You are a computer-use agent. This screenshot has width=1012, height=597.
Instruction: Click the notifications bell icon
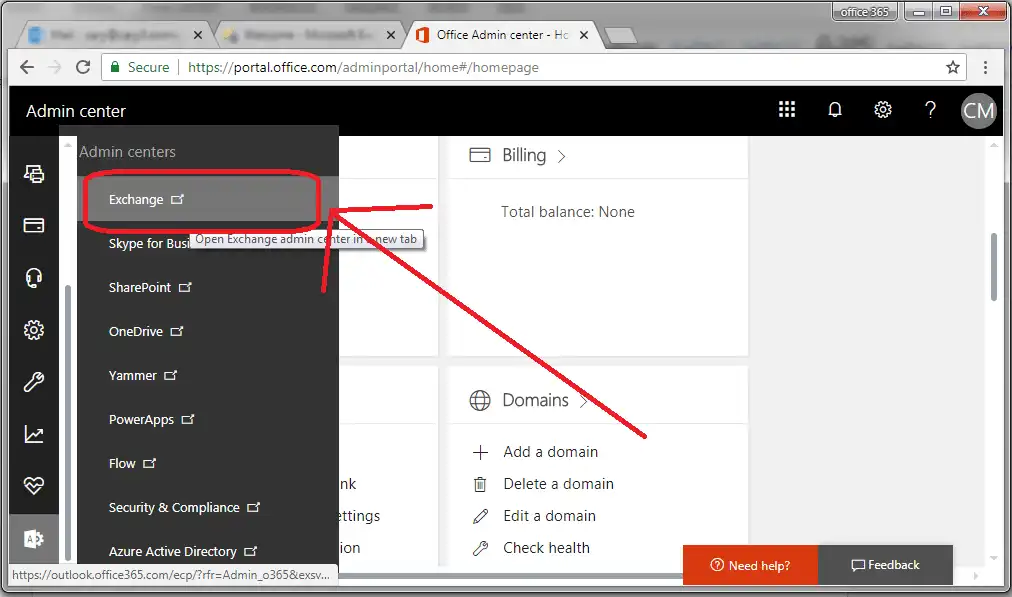pyautogui.click(x=835, y=110)
